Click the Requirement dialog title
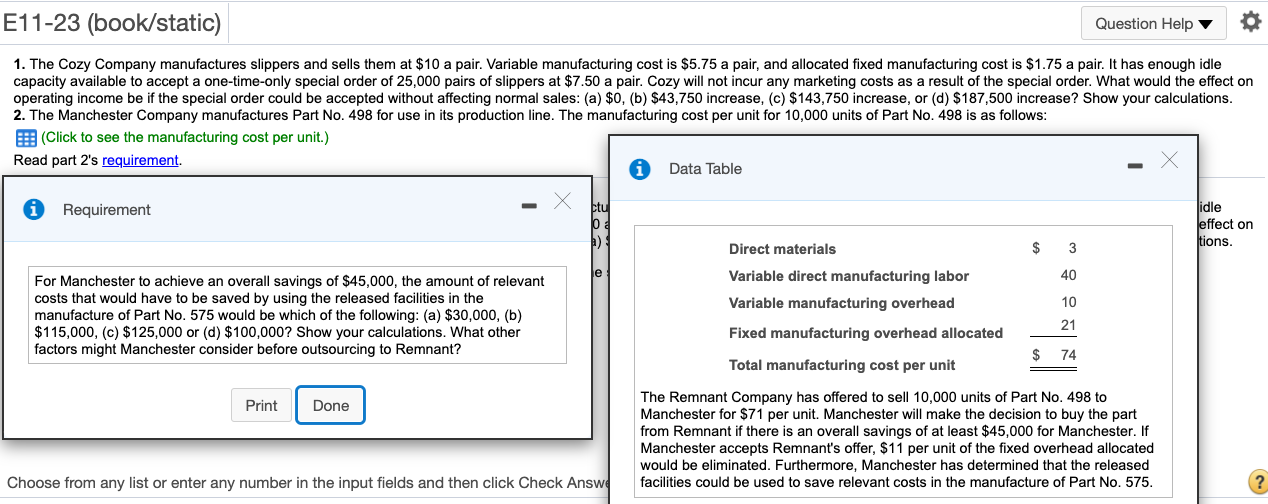 pos(106,210)
